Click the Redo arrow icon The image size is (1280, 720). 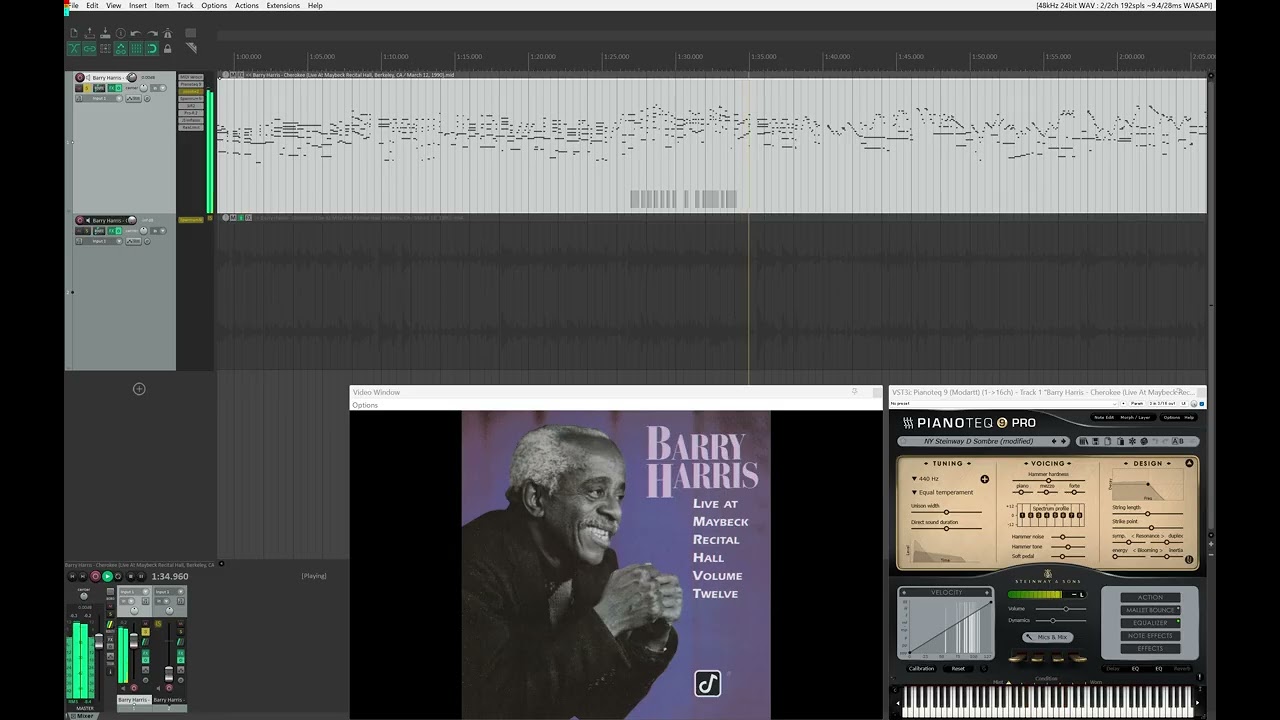click(x=152, y=33)
